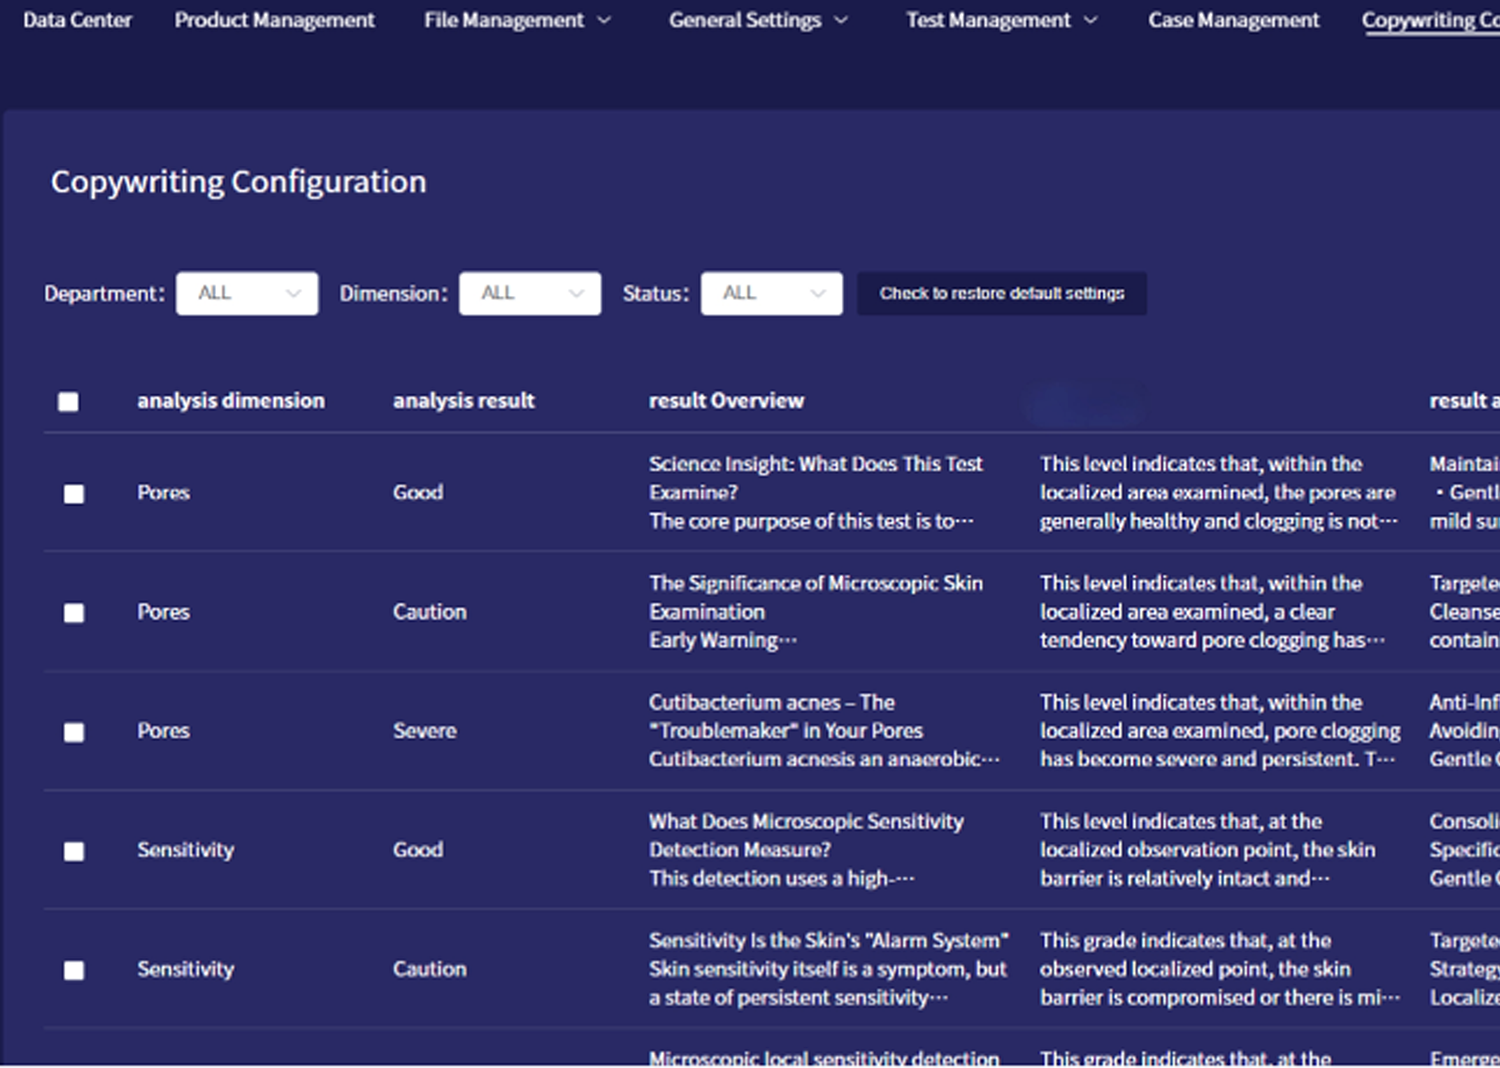Viewport: 1500px width, 1068px height.
Task: Check the Sensitivity Good row checkbox
Action: click(x=74, y=851)
